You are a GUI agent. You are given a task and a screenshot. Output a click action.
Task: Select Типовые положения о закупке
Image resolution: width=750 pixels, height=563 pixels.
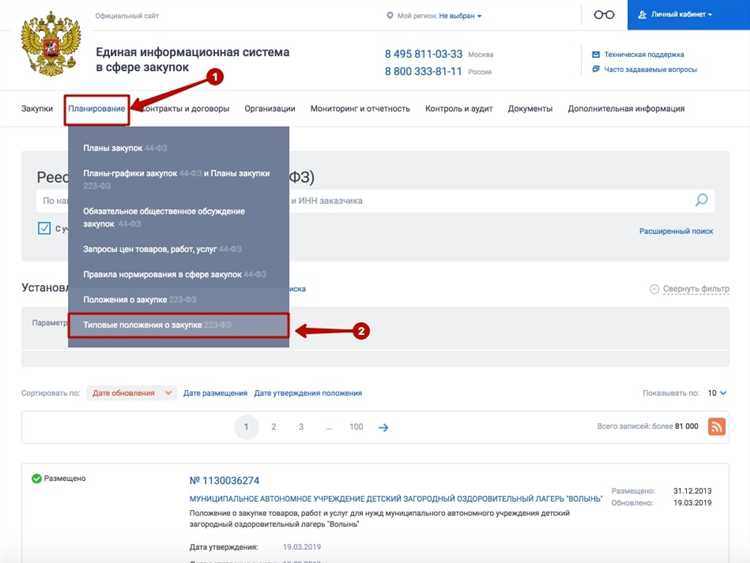click(x=178, y=325)
